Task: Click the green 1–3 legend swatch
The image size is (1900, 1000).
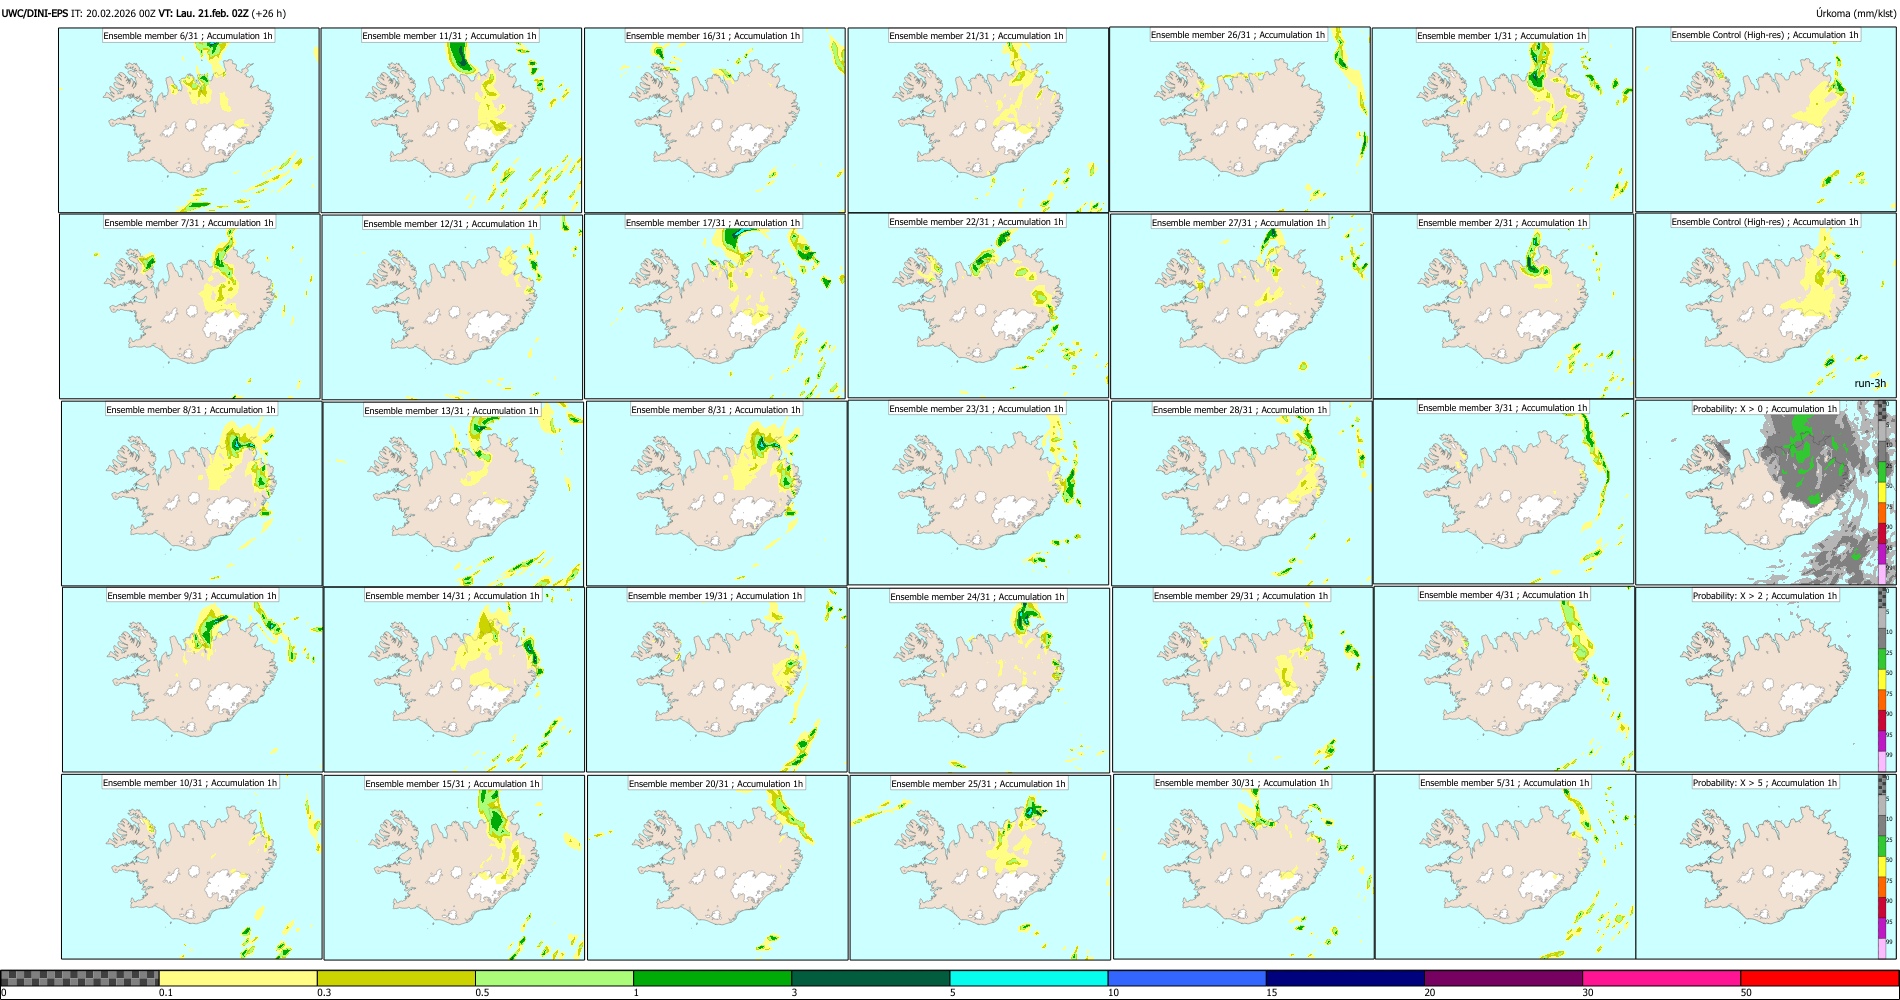Action: [712, 978]
